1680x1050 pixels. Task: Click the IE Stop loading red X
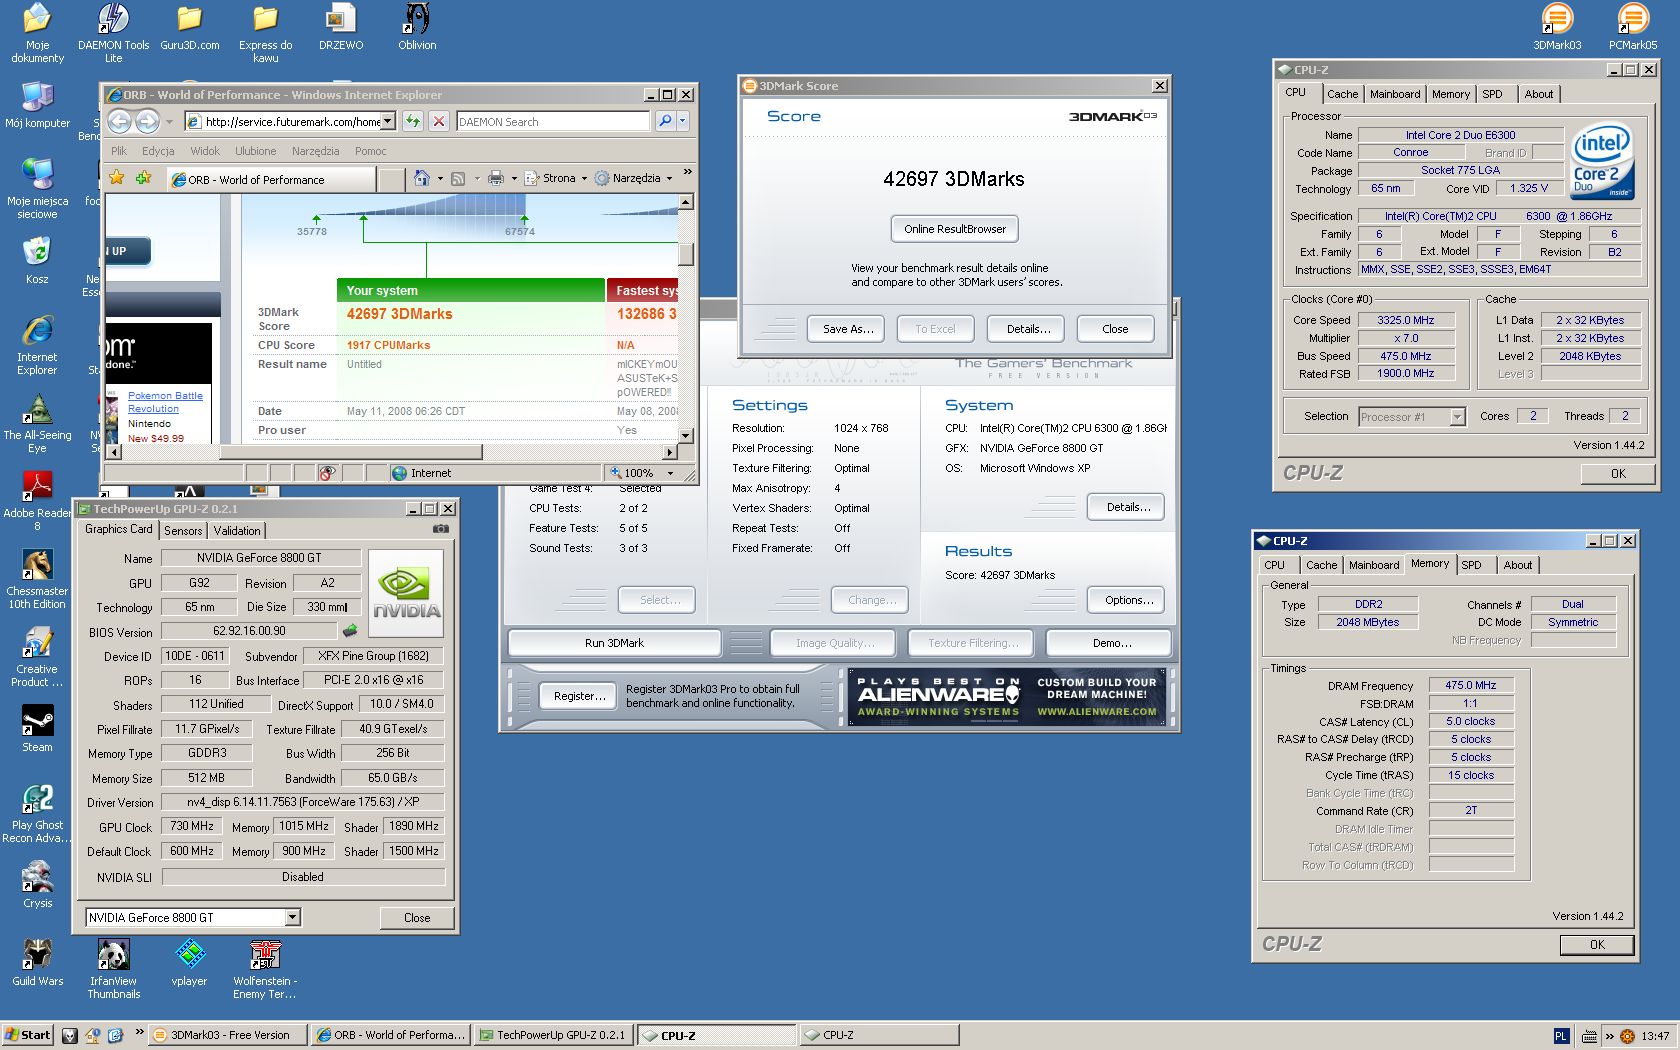point(438,121)
